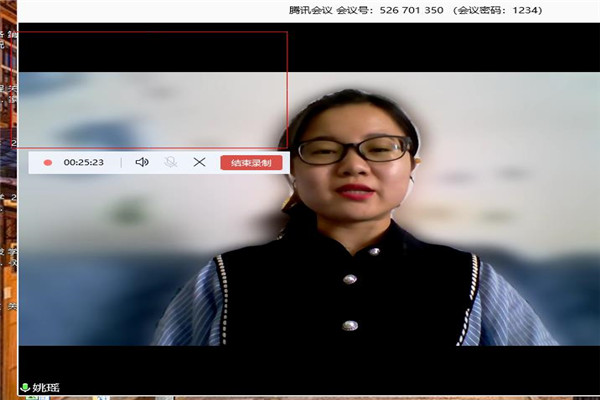The width and height of the screenshot is (600, 400).
Task: Toggle the muted microphone in the recording toolbar
Action: (171, 162)
